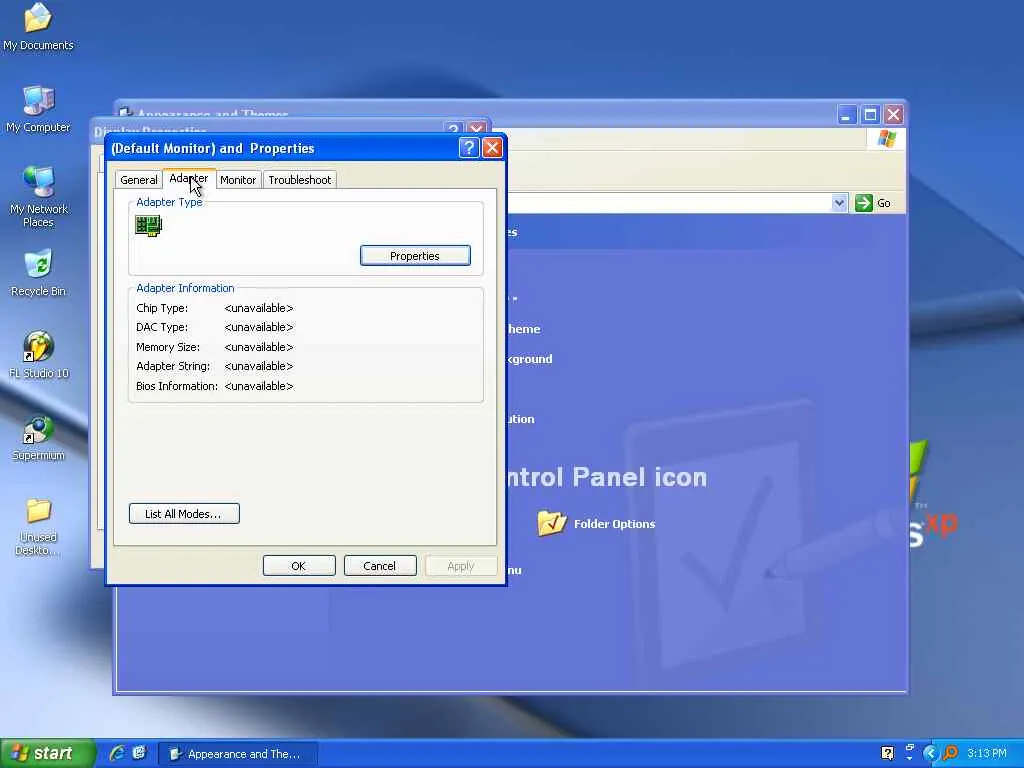Click the Go label in address bar
This screenshot has height=768, width=1024.
pyautogui.click(x=884, y=203)
